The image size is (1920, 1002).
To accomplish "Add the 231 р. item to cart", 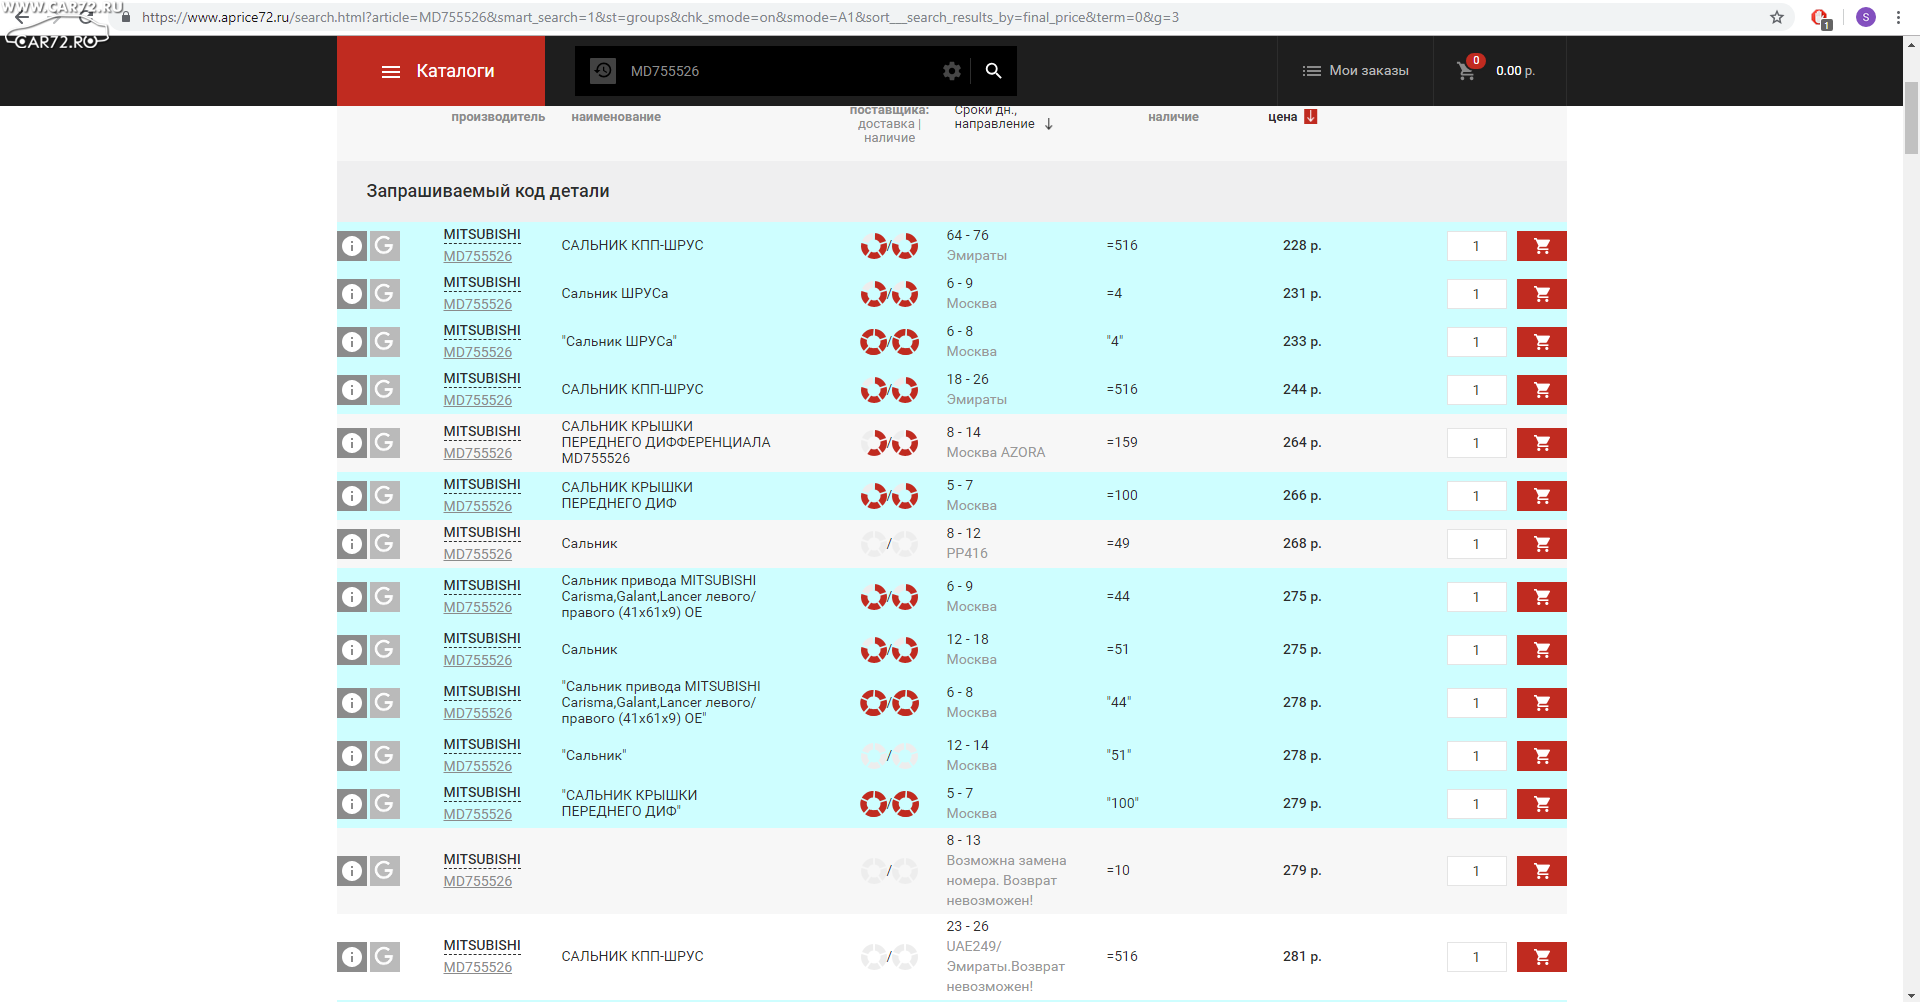I will click(x=1542, y=294).
